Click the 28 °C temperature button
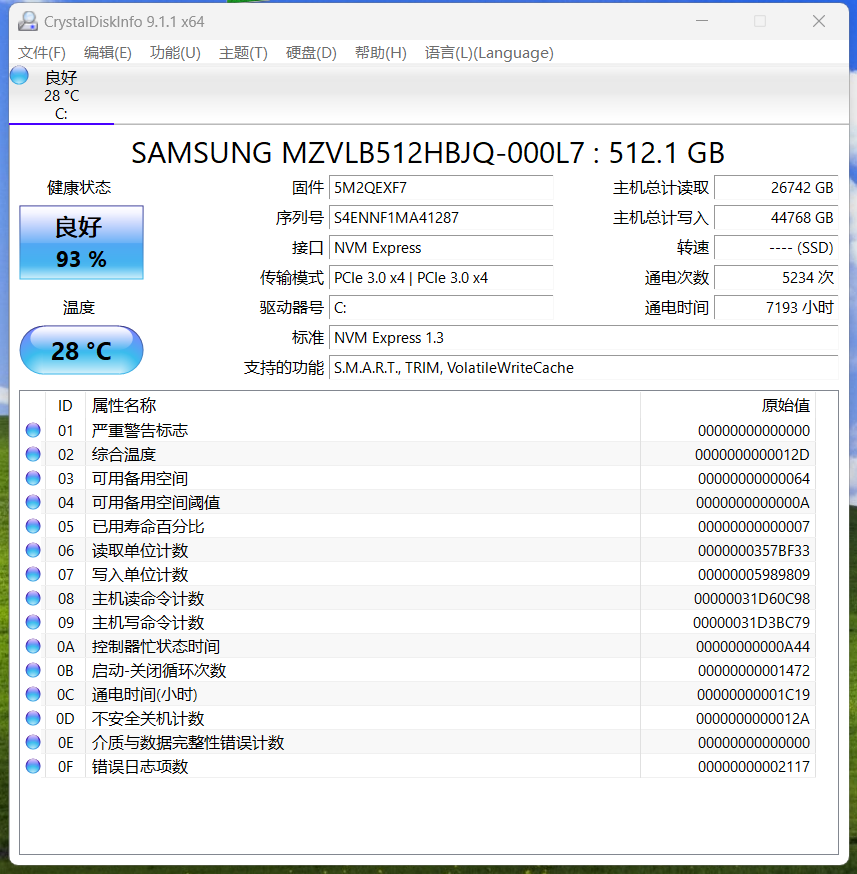Image resolution: width=857 pixels, height=874 pixels. tap(81, 351)
